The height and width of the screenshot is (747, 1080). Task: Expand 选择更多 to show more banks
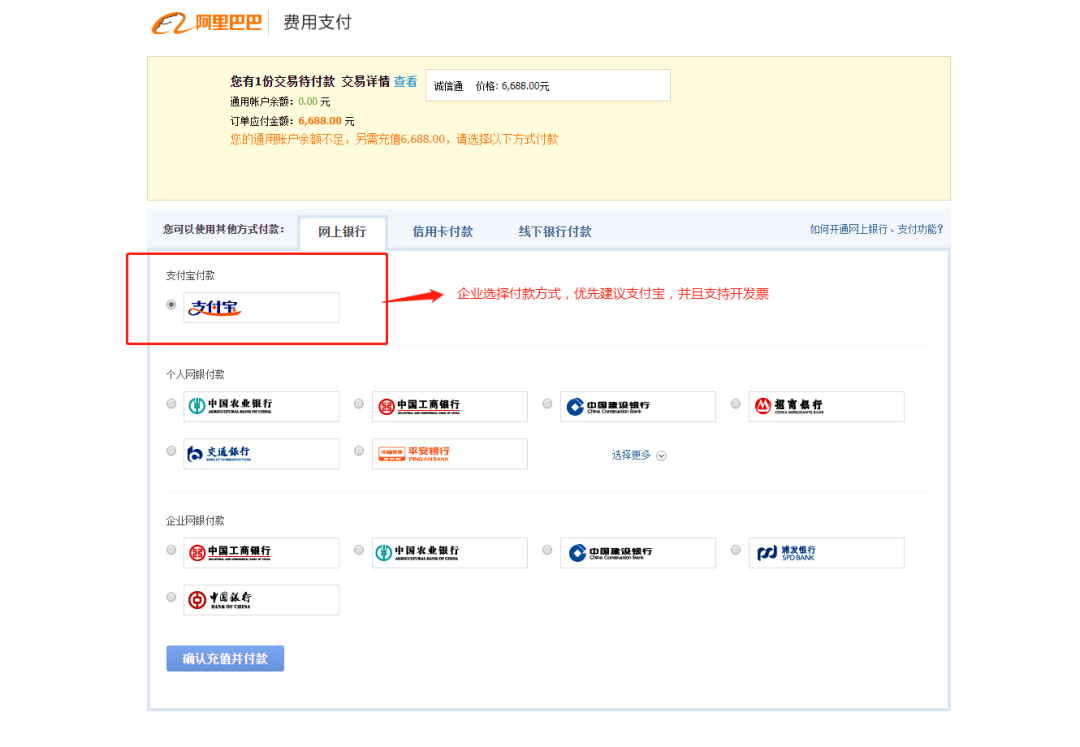(638, 455)
